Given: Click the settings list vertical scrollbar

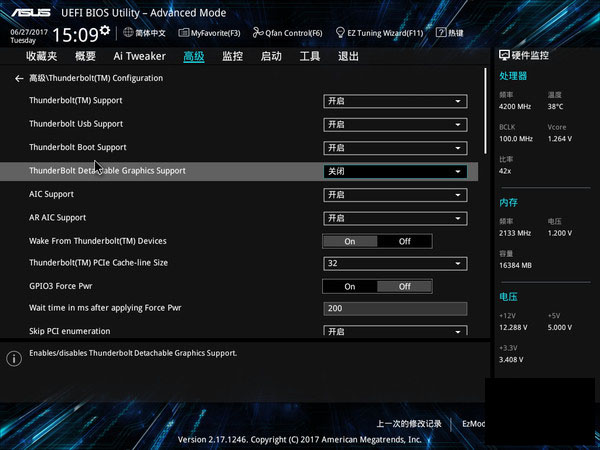Looking at the screenshot, I should [486, 111].
